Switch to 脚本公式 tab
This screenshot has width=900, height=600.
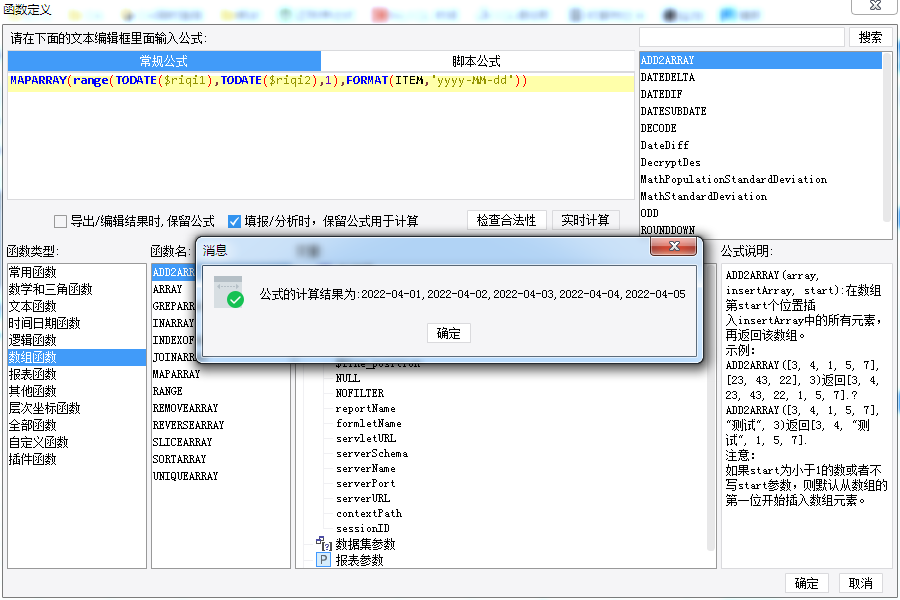tap(476, 61)
